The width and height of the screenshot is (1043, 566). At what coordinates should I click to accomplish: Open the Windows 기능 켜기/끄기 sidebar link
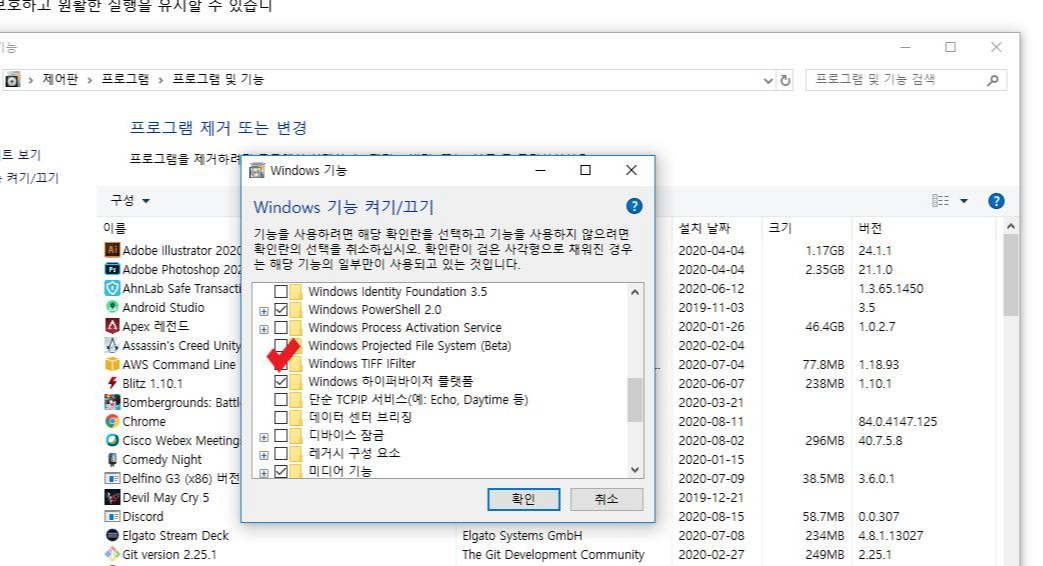[x=29, y=178]
